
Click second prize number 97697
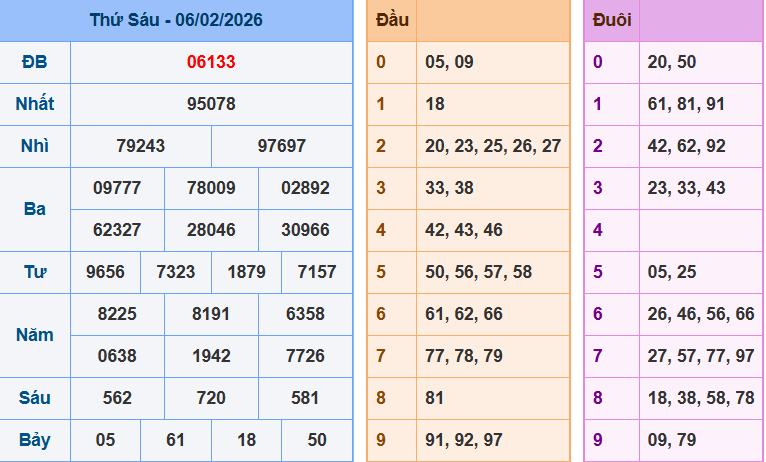coord(282,146)
